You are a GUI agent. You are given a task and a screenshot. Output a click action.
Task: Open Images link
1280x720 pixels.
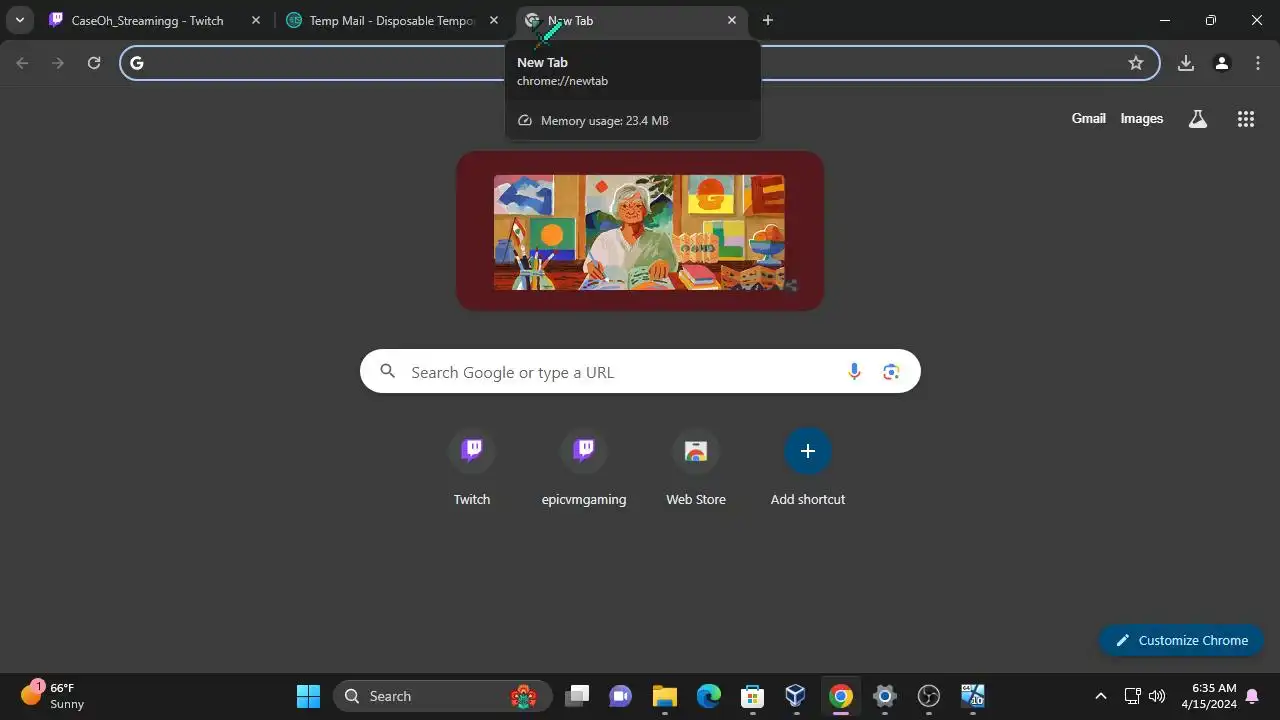(1141, 118)
